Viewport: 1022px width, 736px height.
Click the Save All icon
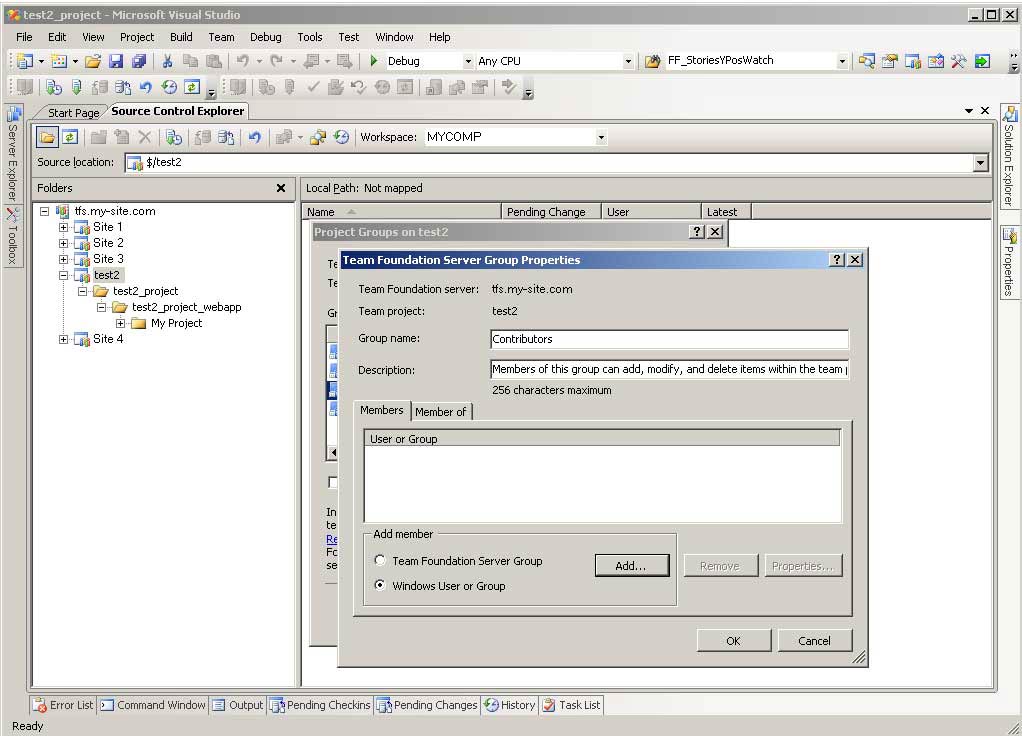point(139,61)
